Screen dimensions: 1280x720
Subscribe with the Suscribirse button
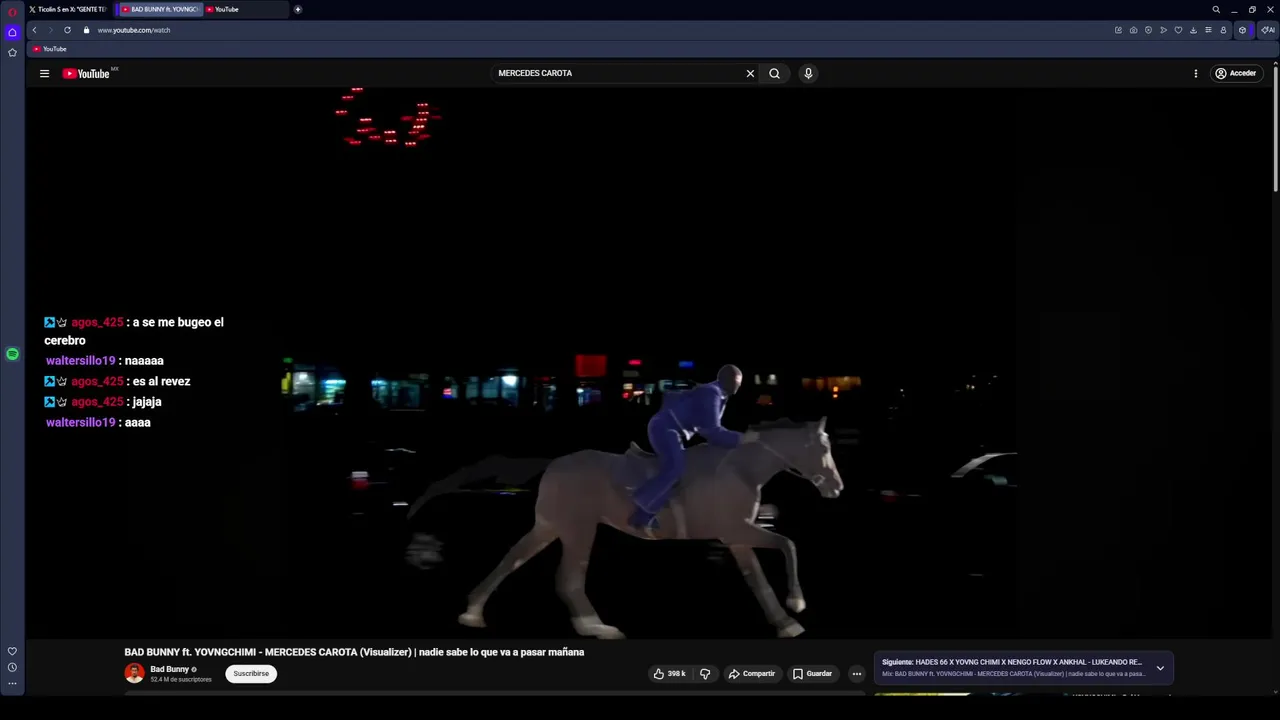coord(251,674)
